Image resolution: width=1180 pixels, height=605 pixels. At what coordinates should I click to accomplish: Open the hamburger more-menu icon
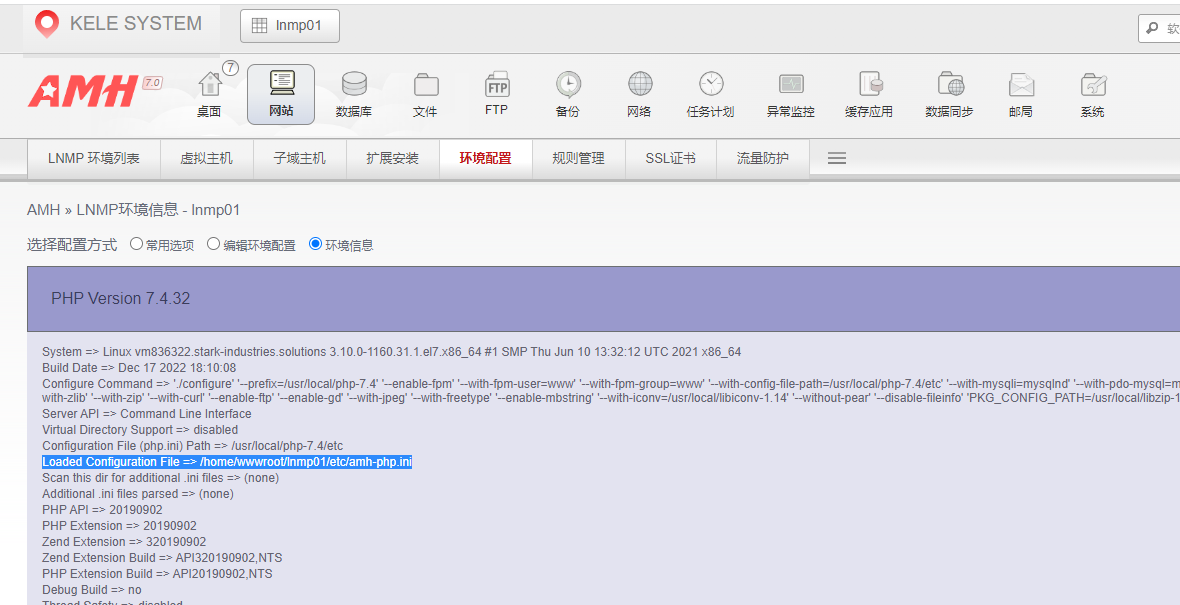(837, 158)
